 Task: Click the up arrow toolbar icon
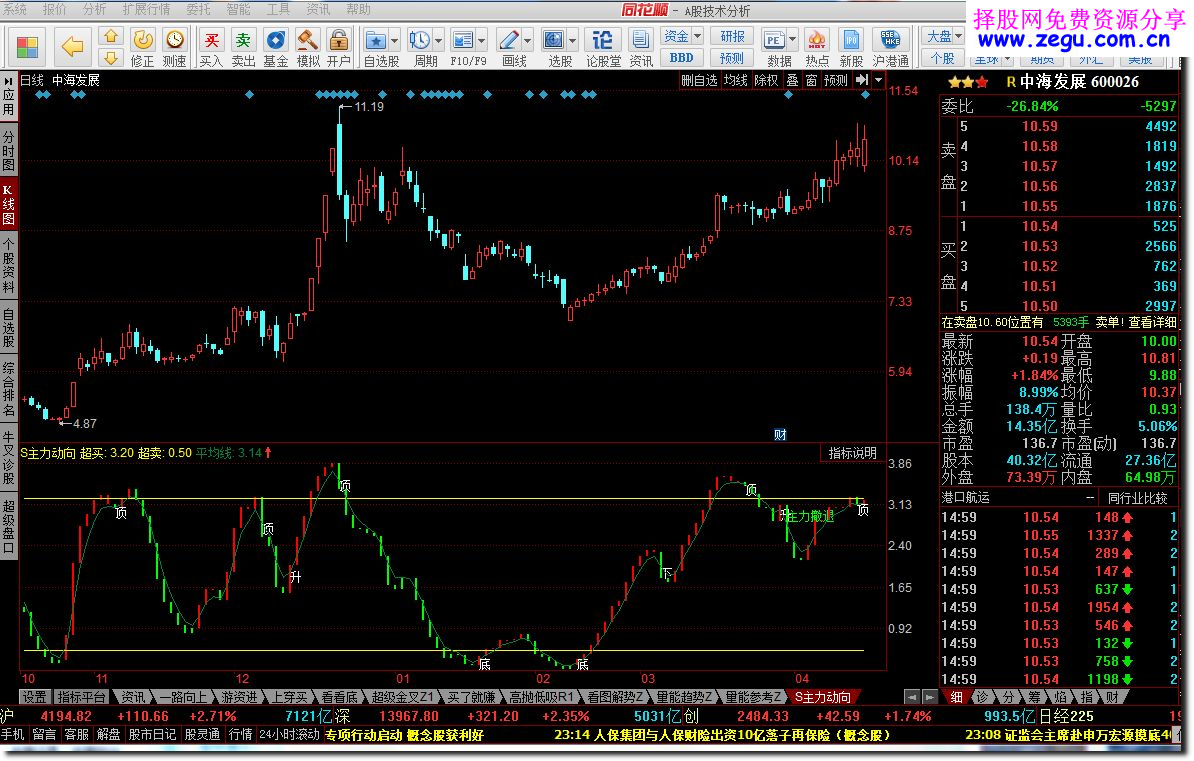pos(111,37)
